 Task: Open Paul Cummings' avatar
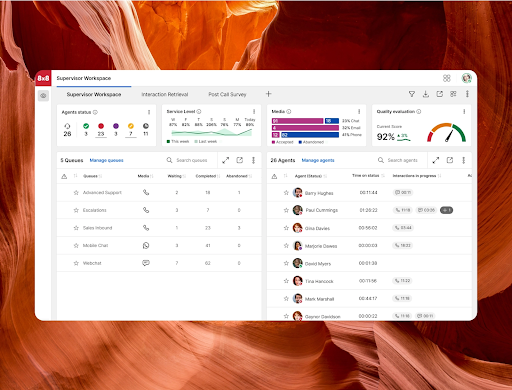[297, 210]
